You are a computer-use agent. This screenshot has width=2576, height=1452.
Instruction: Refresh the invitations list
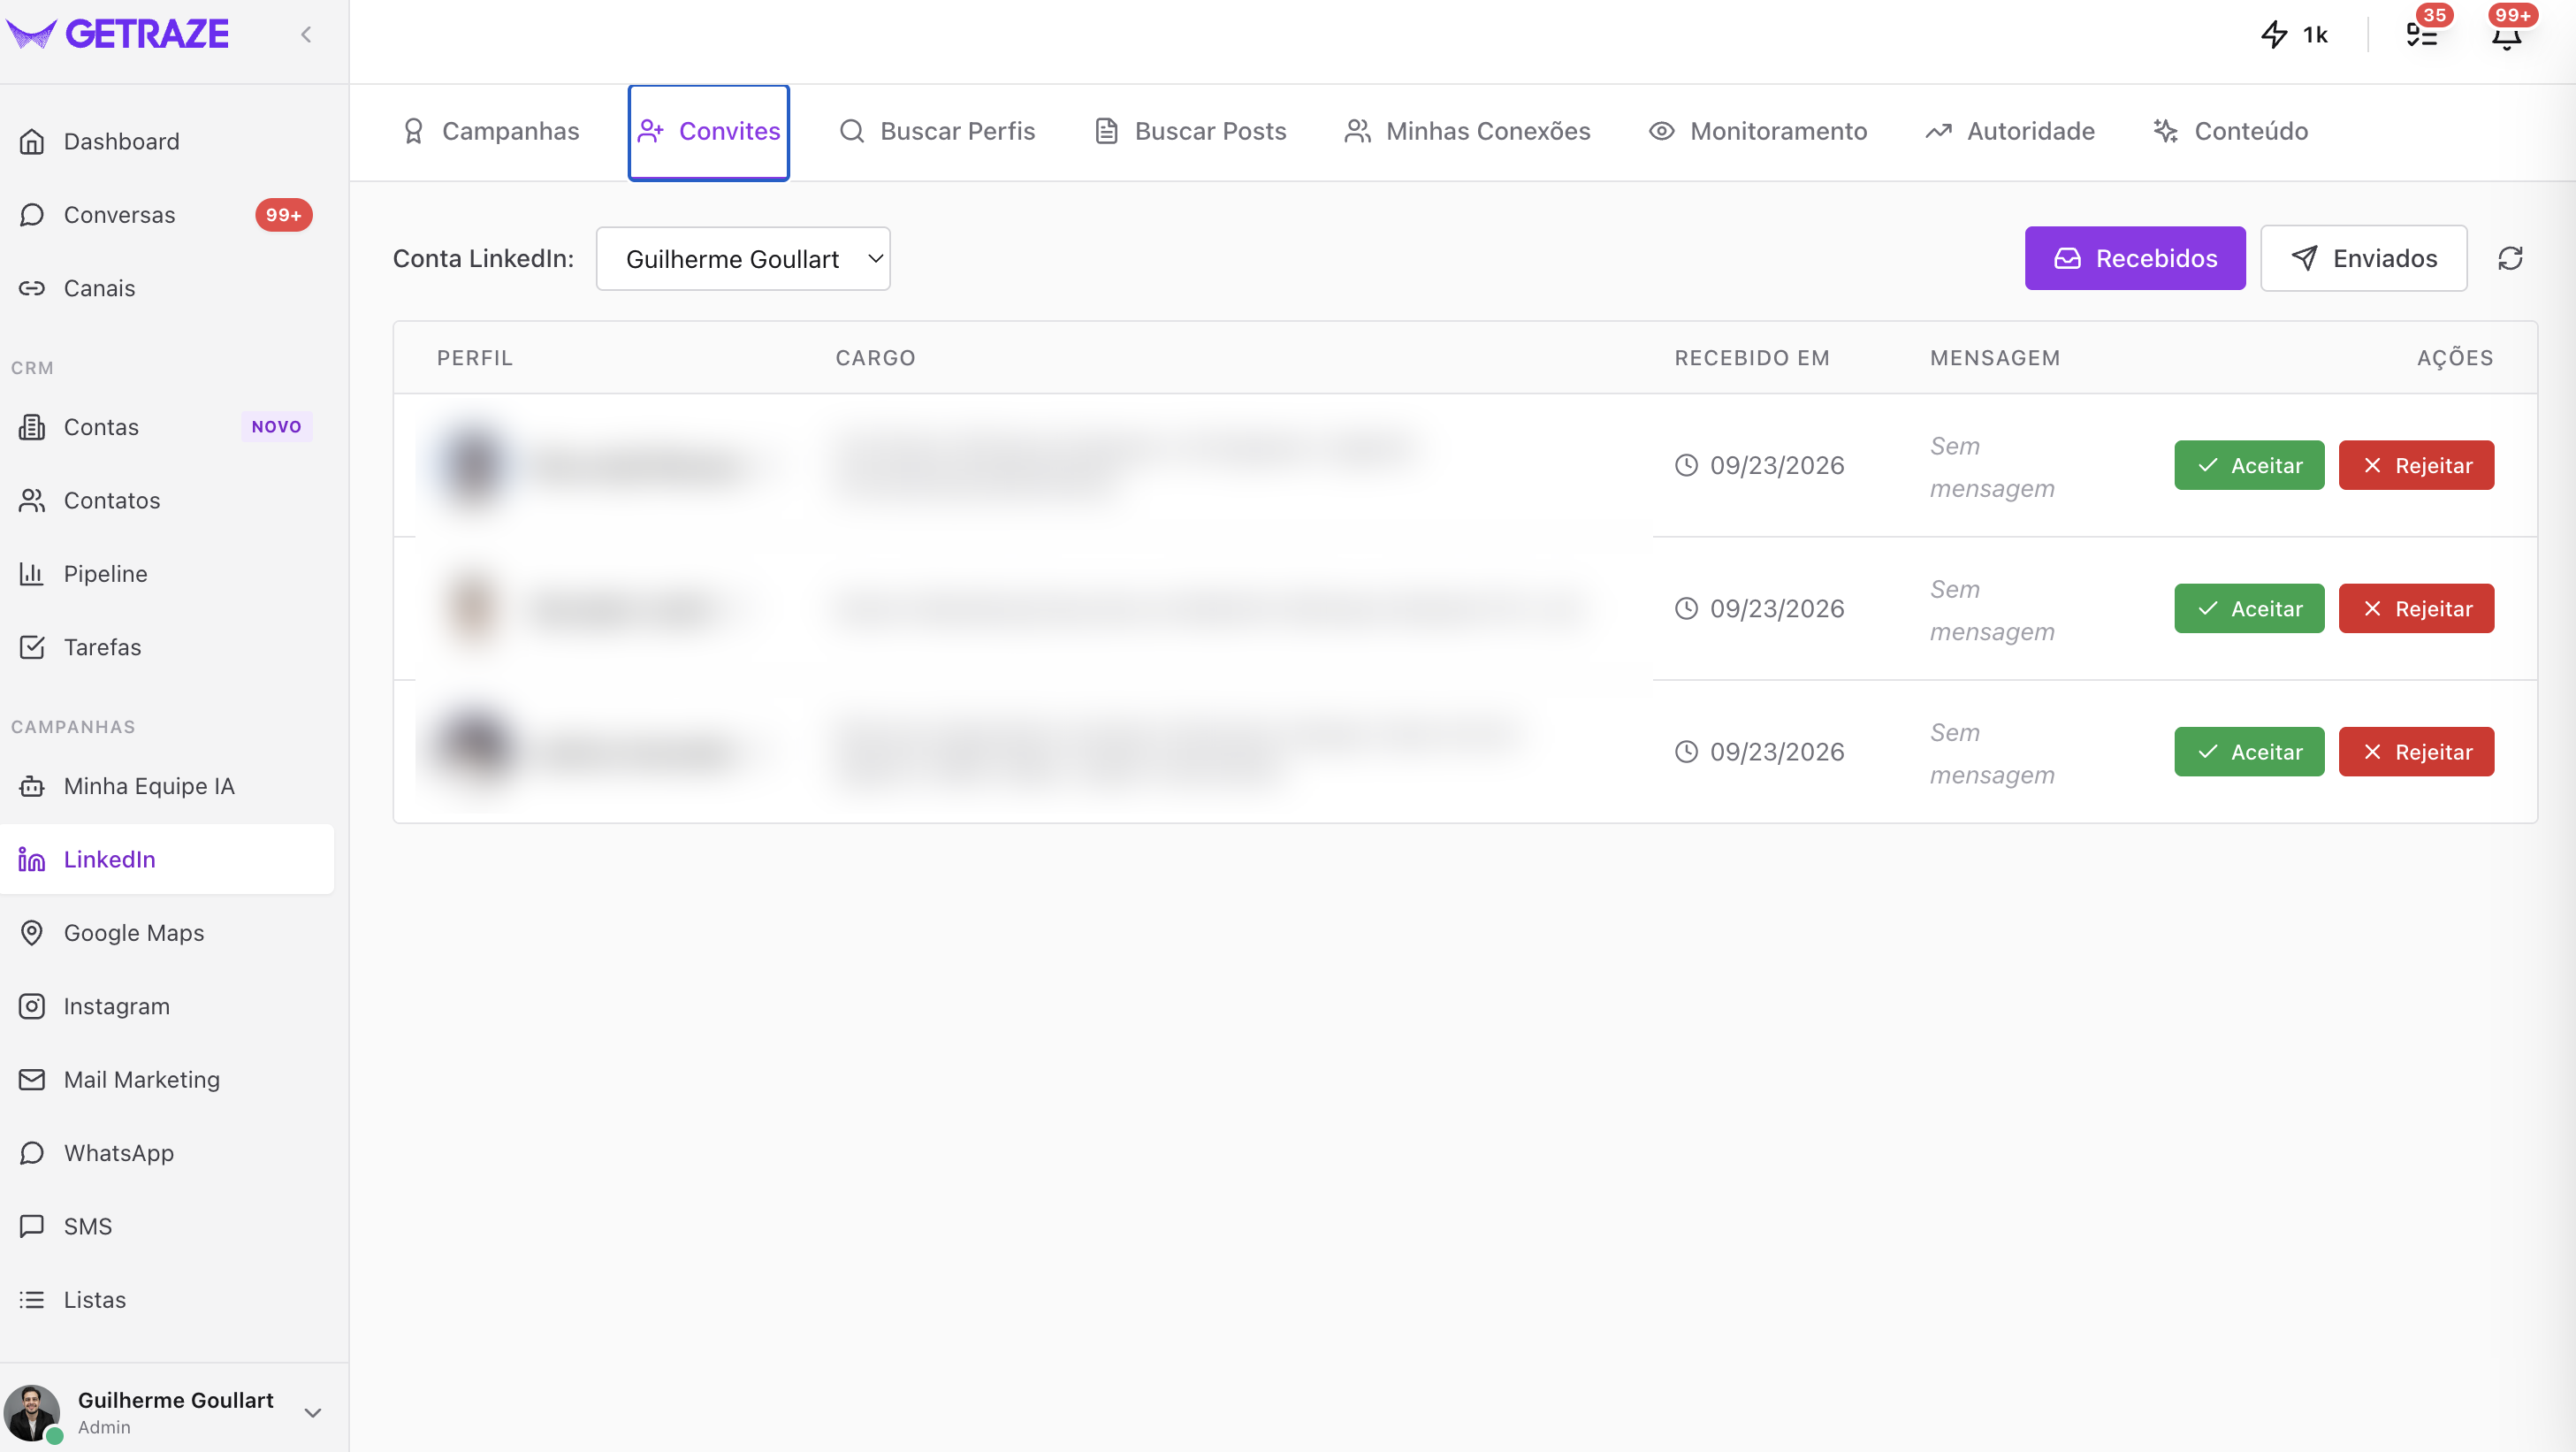[x=2510, y=259]
